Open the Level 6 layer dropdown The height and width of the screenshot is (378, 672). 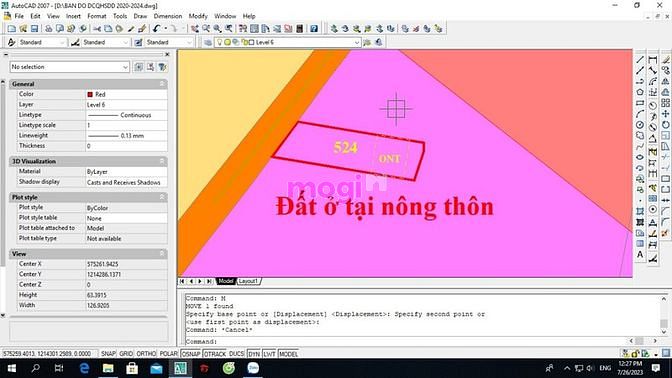pyautogui.click(x=287, y=42)
